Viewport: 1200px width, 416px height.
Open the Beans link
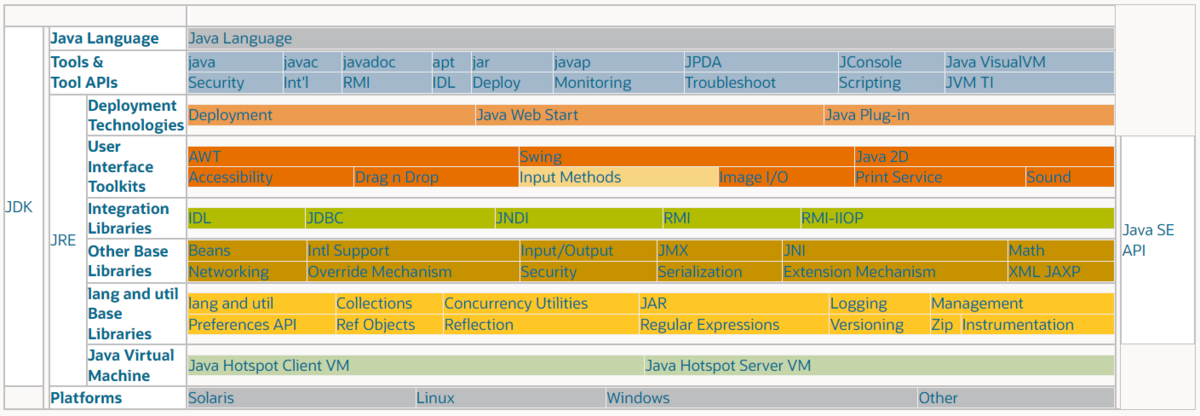[209, 250]
